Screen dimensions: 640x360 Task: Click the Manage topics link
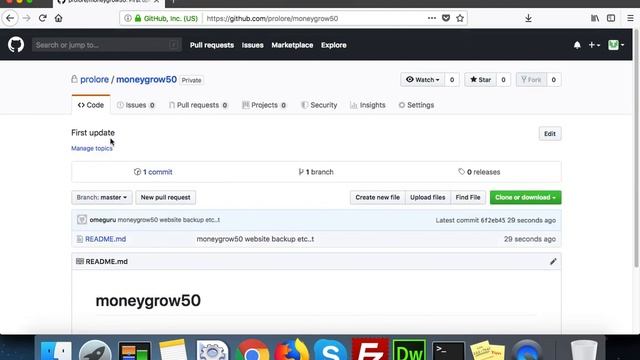point(92,148)
